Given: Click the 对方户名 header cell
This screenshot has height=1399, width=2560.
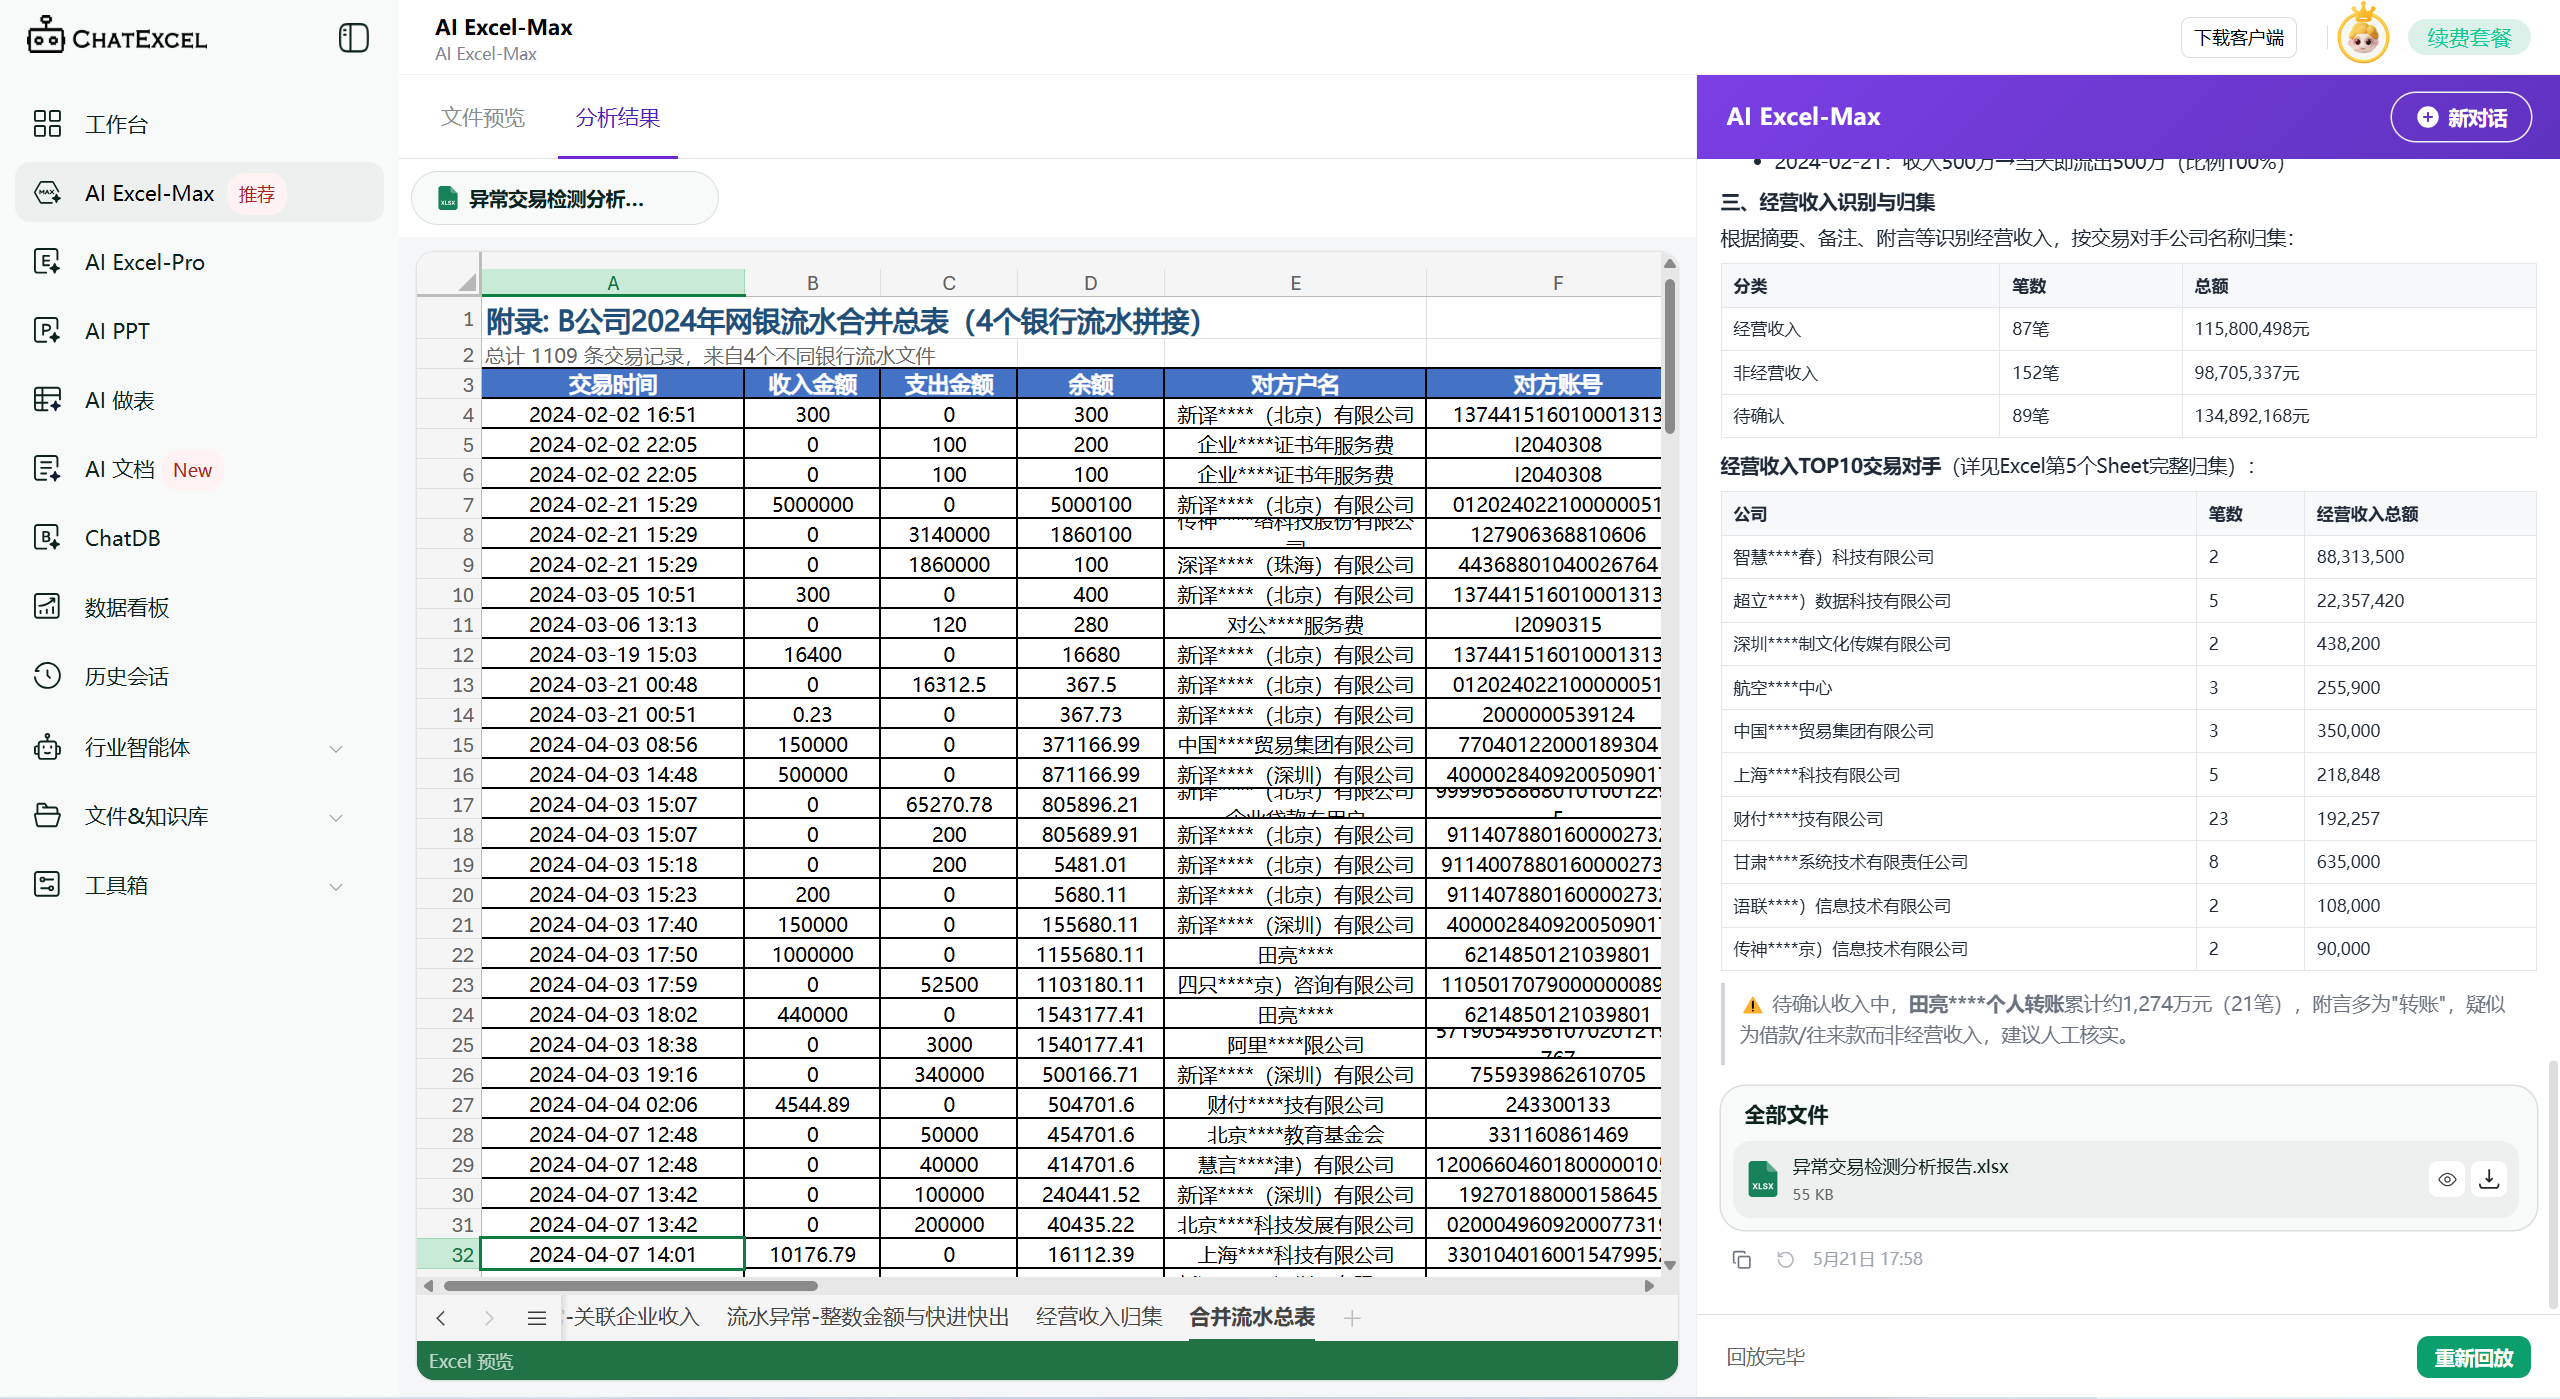Looking at the screenshot, I should (x=1295, y=385).
